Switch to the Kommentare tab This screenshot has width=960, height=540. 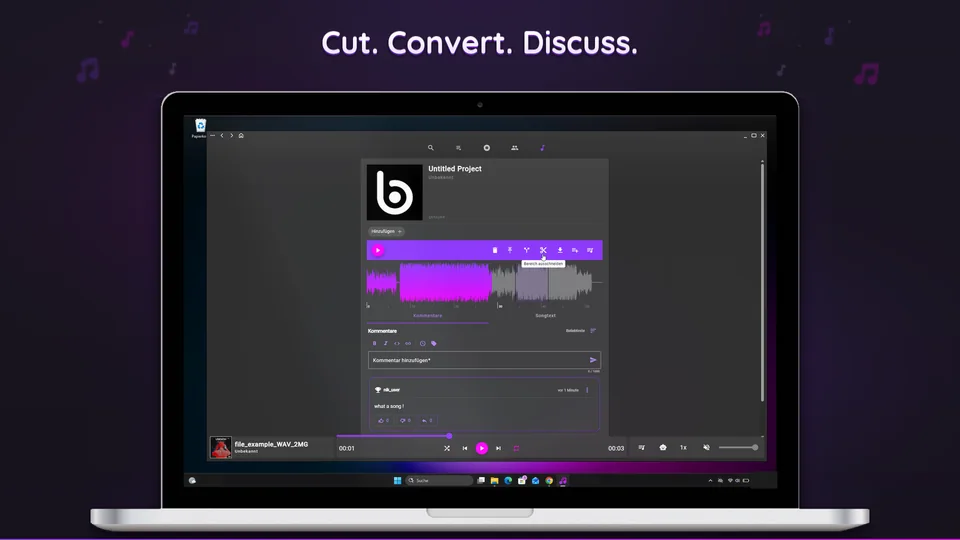(x=427, y=316)
